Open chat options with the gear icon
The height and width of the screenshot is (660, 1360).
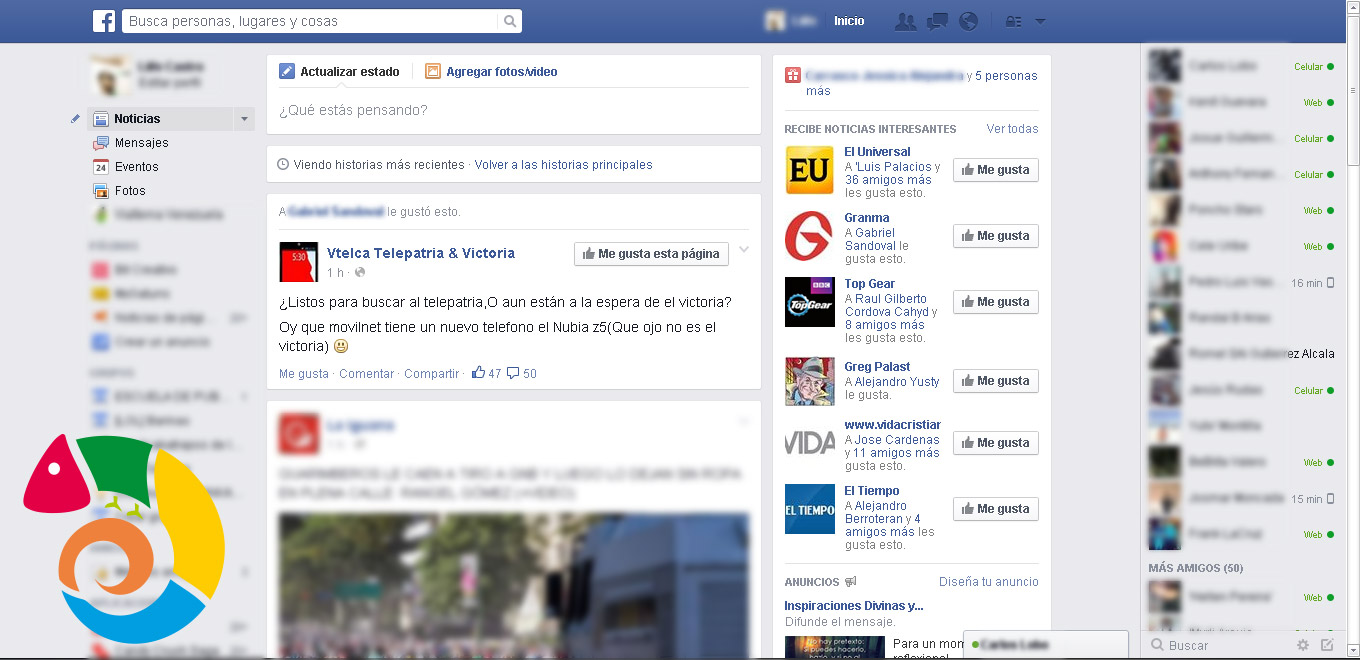[1304, 645]
